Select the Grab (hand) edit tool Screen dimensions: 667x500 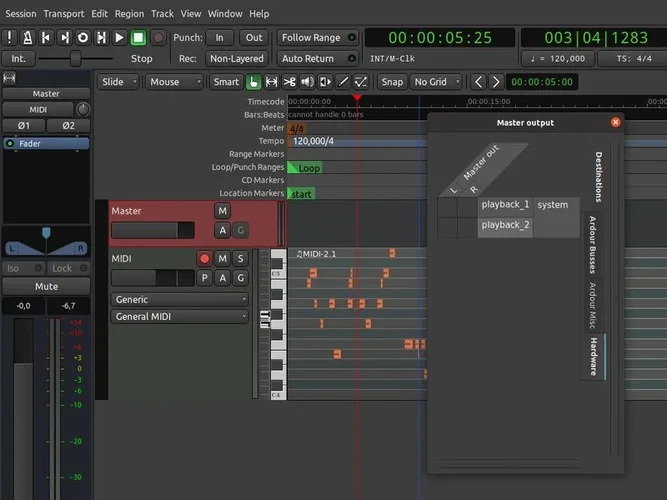click(253, 82)
